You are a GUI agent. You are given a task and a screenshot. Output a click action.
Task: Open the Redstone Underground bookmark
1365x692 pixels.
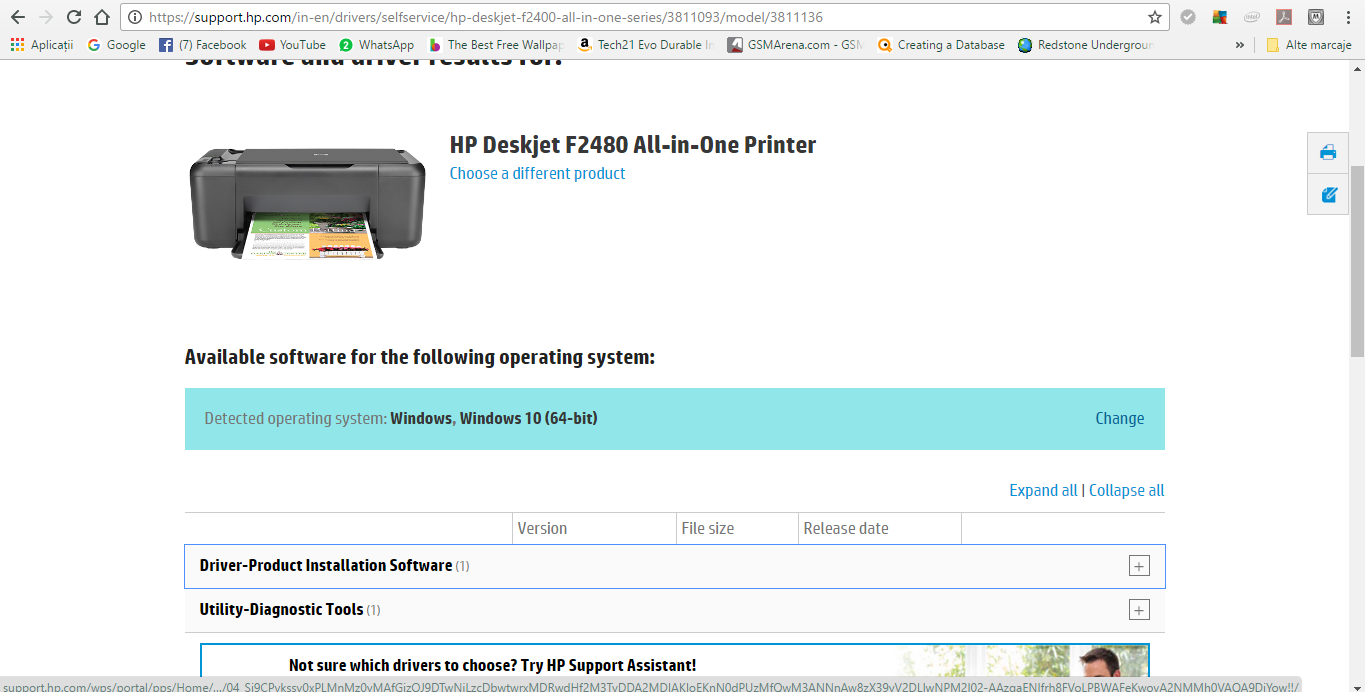click(x=1086, y=45)
